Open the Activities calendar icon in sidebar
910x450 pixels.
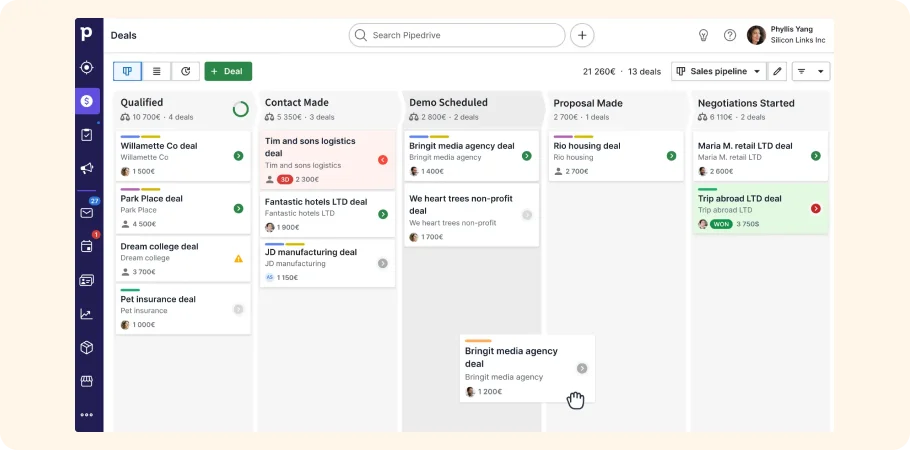tap(86, 246)
